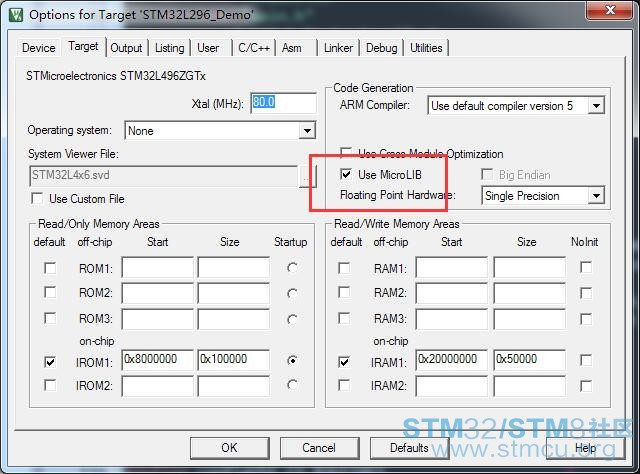Open the Floating Point Hardware dropdown

pyautogui.click(x=596, y=196)
